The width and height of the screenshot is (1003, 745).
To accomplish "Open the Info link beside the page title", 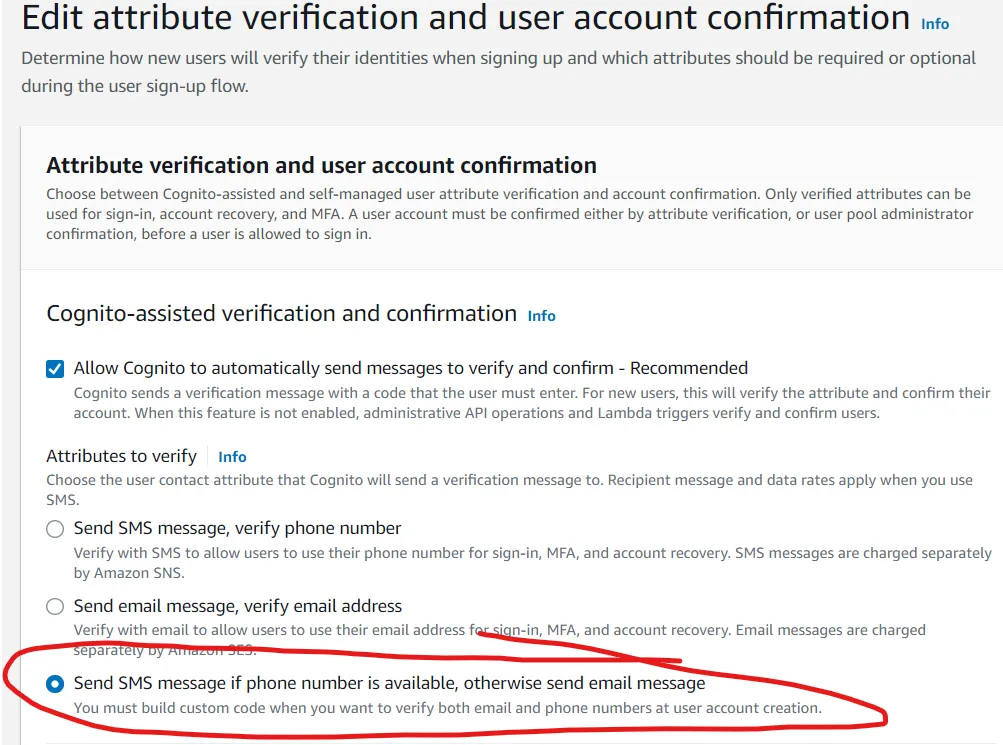I will [x=935, y=23].
